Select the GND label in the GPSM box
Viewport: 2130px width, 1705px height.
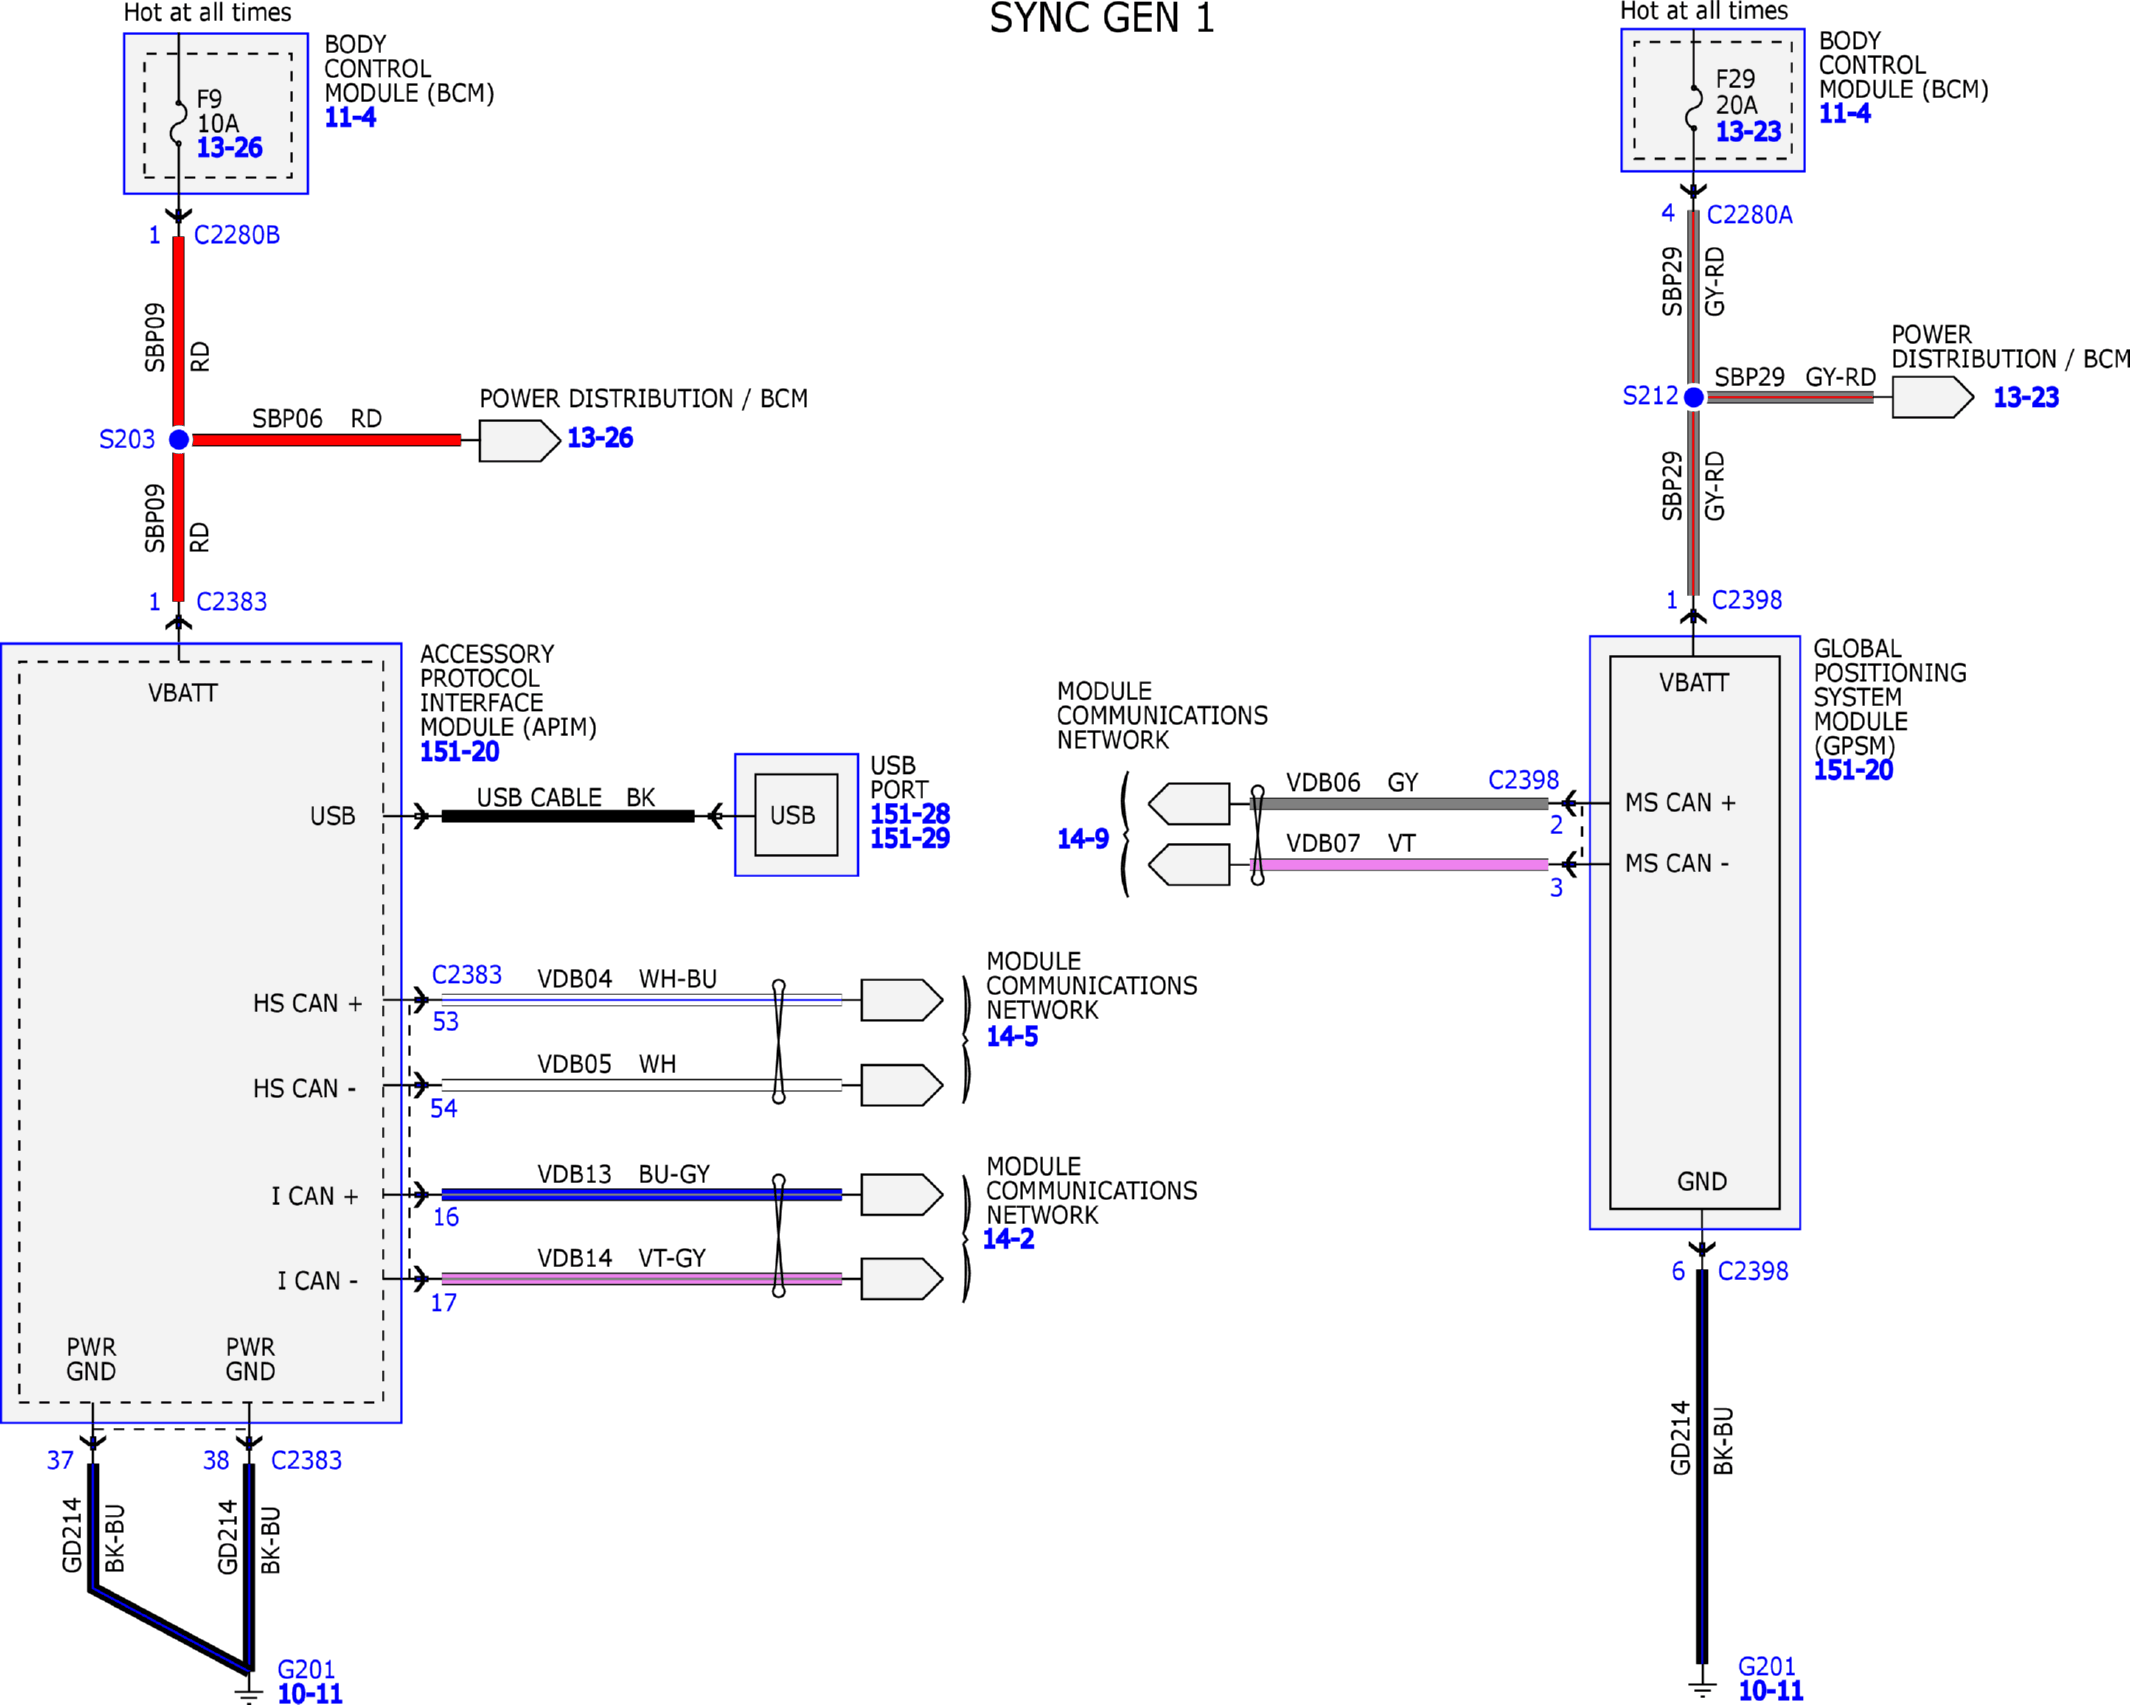pos(1702,1182)
